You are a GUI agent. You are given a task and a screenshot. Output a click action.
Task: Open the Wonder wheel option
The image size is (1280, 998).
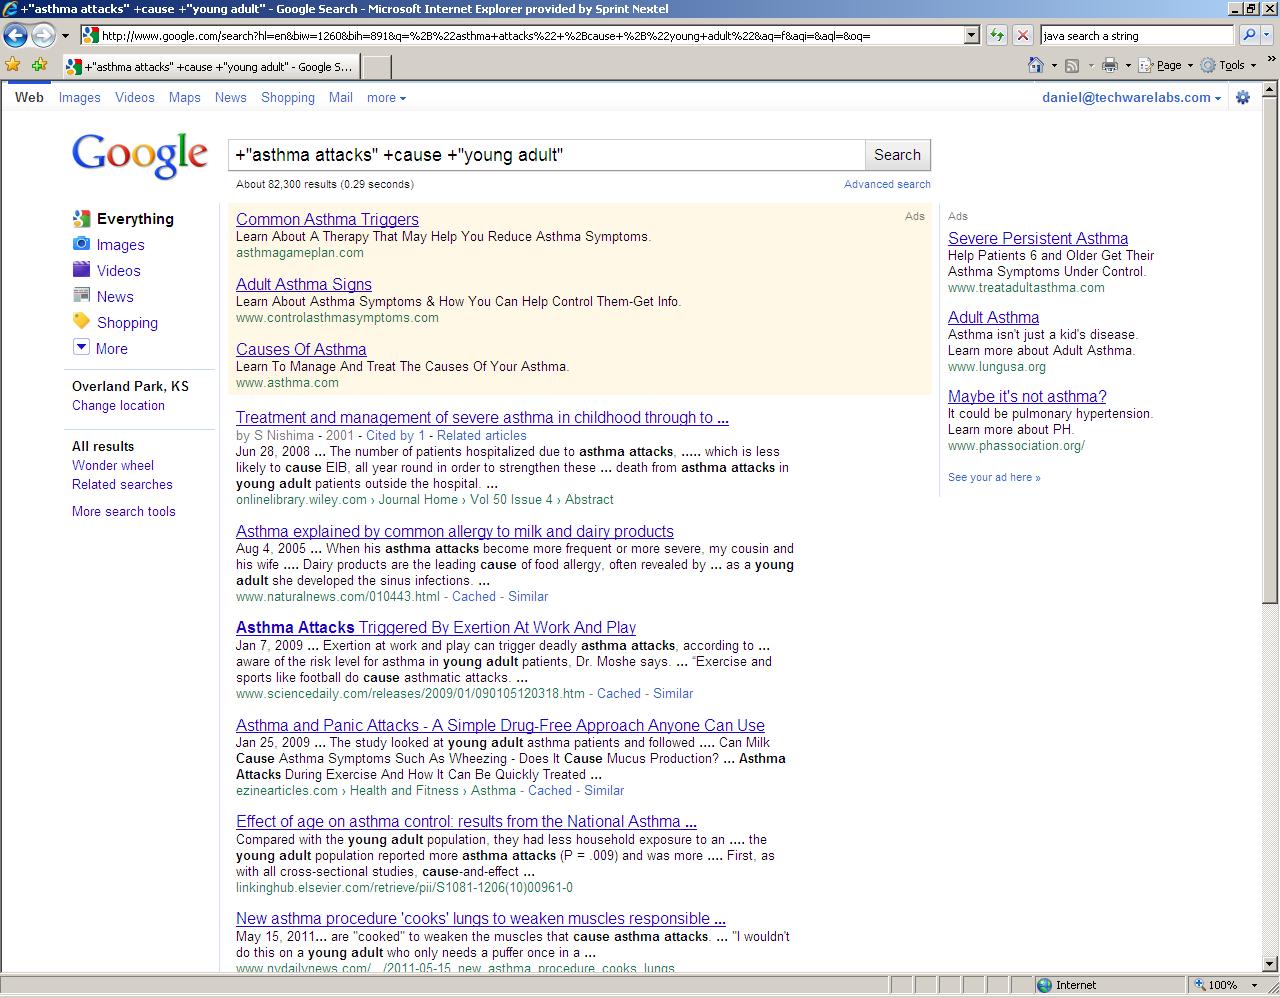click(x=113, y=466)
